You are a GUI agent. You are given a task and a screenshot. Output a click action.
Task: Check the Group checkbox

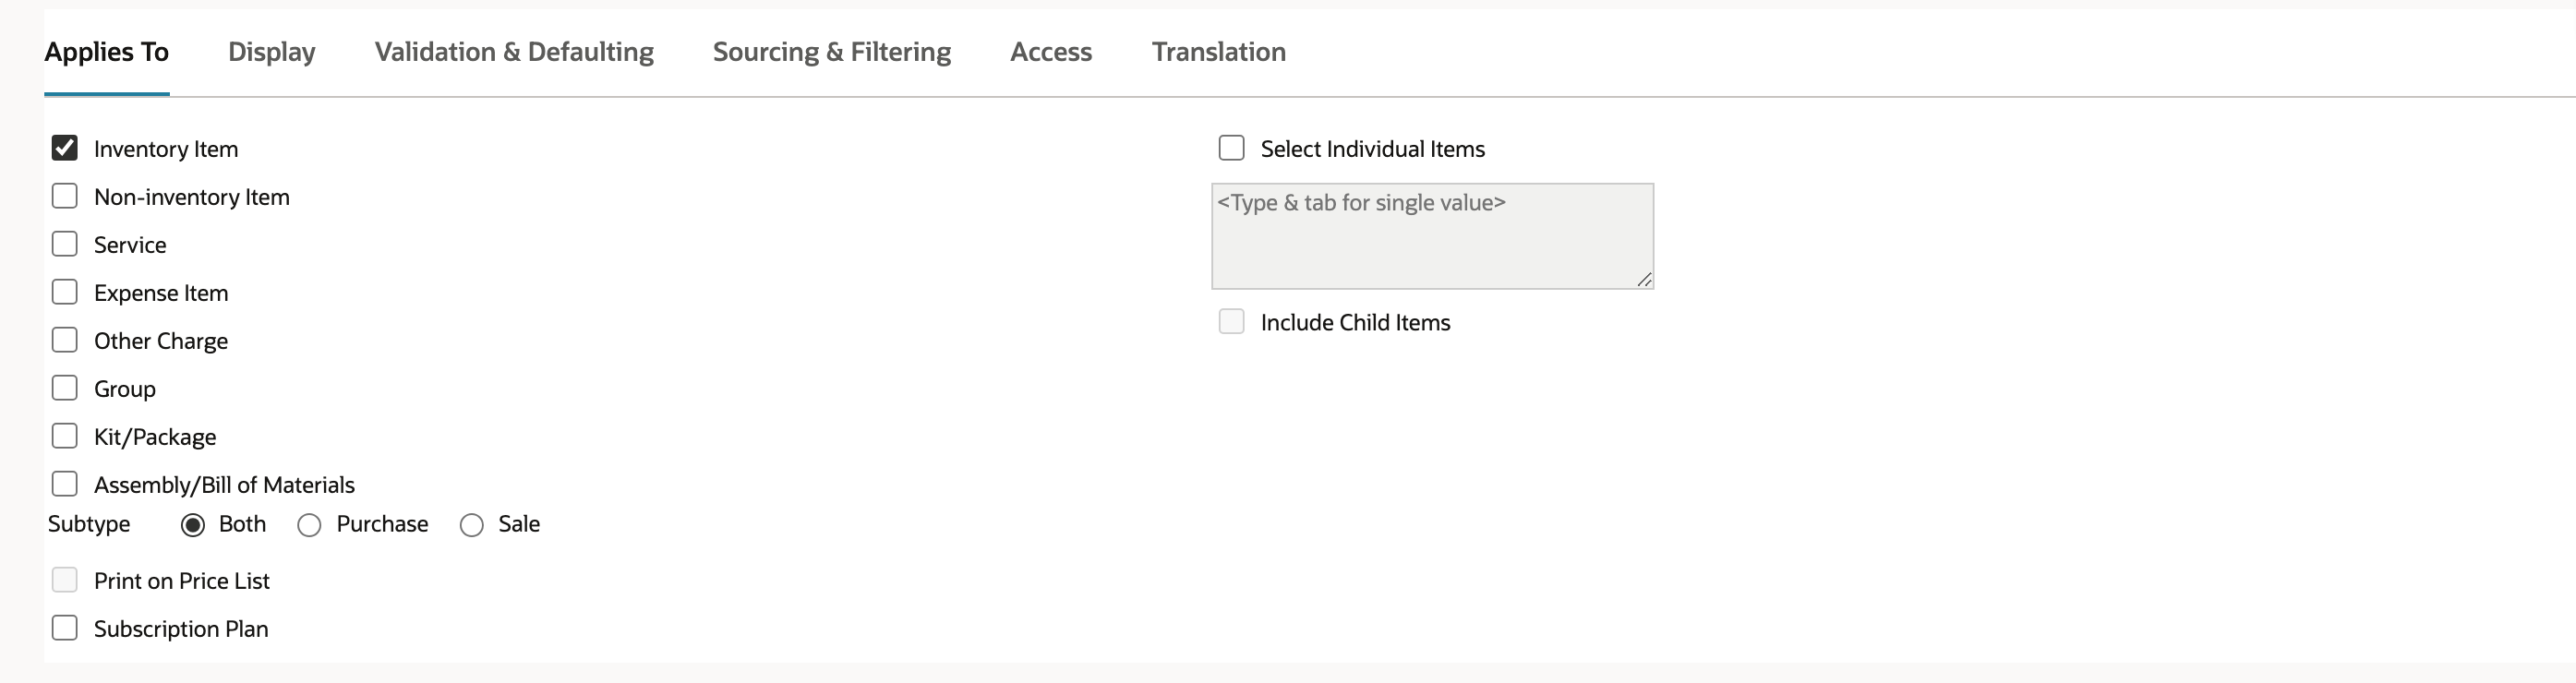click(65, 388)
